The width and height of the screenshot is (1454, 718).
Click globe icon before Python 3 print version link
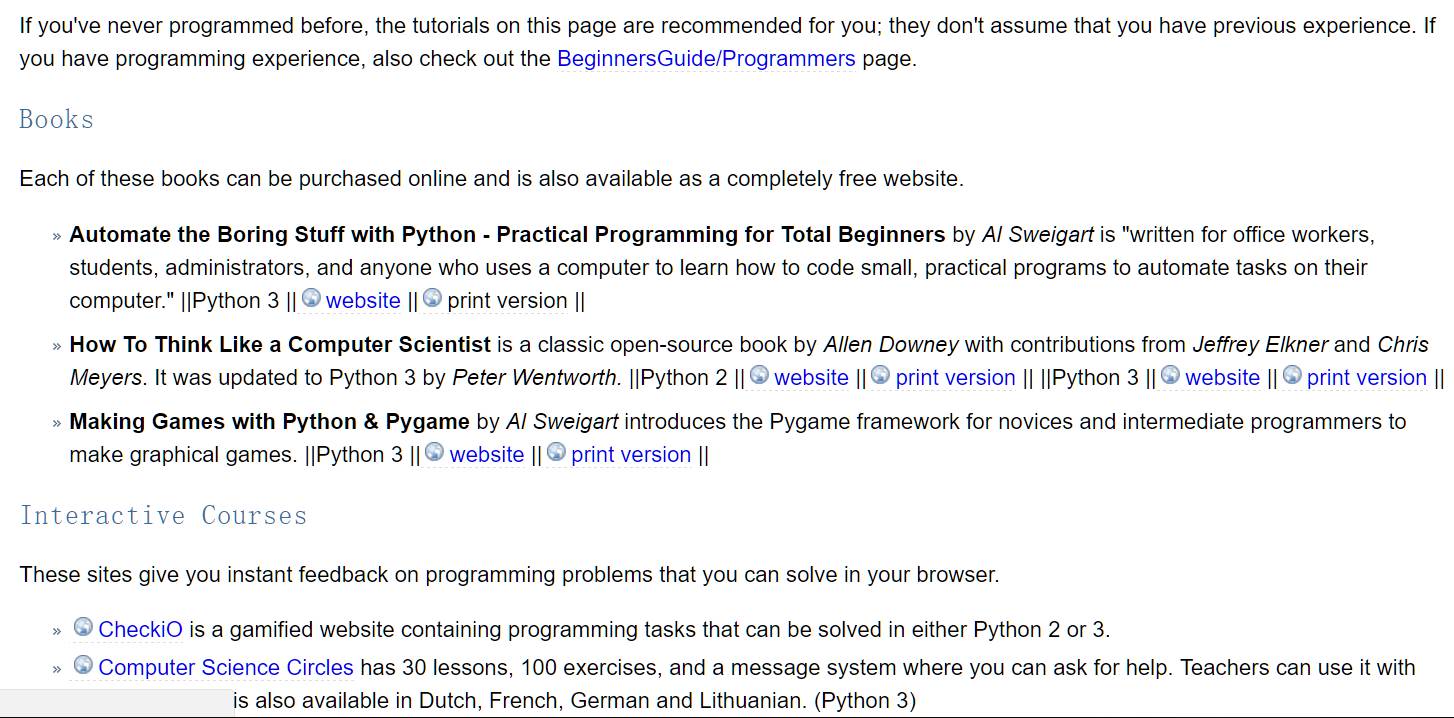1292,375
